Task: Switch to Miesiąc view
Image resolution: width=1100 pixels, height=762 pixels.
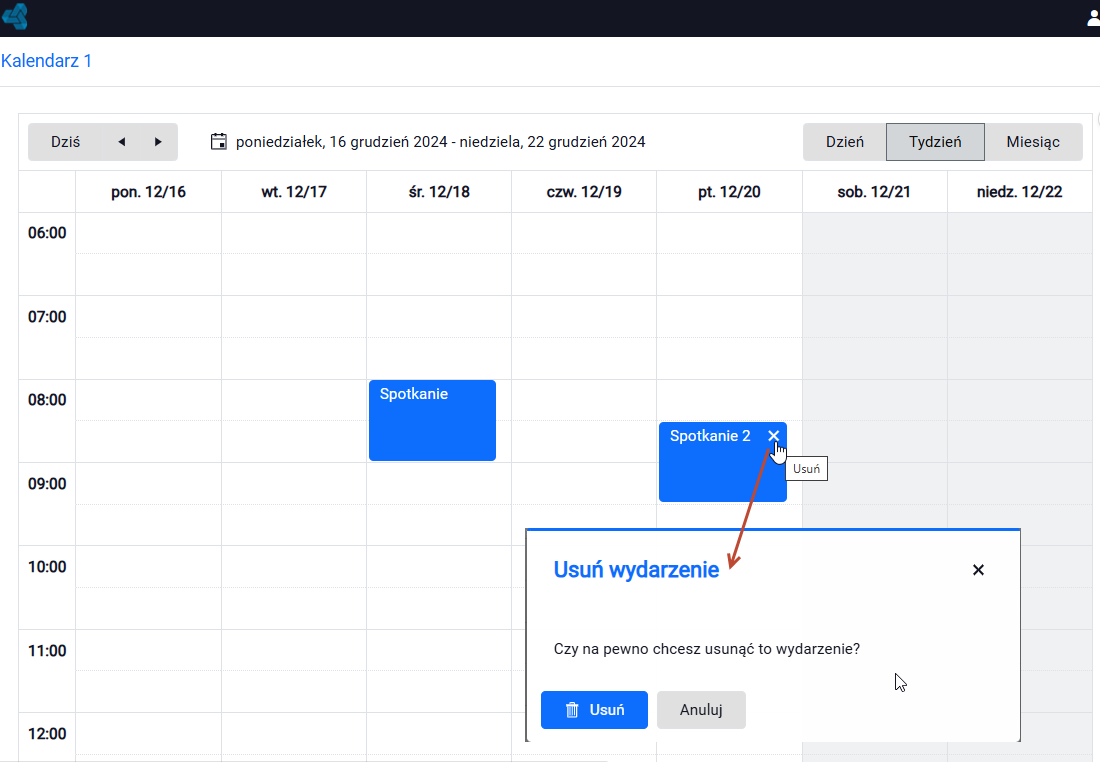Action: tap(1033, 142)
